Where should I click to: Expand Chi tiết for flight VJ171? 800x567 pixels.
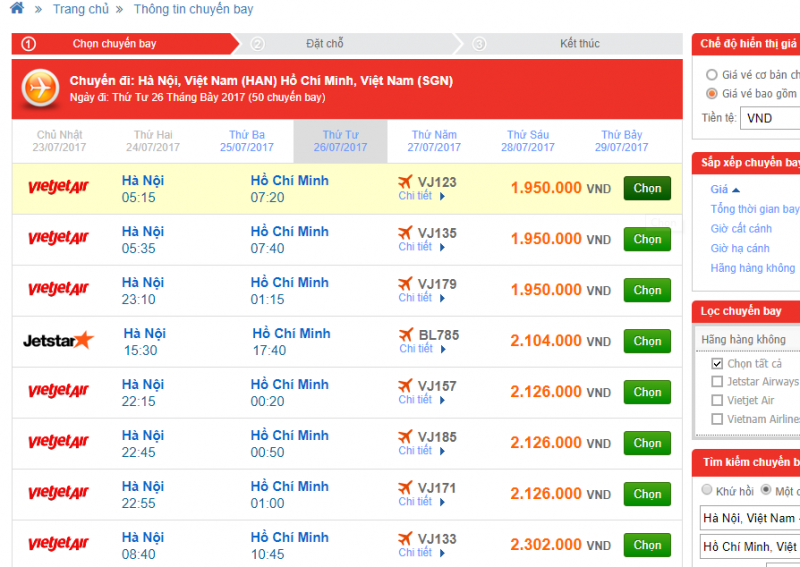[x=422, y=502]
